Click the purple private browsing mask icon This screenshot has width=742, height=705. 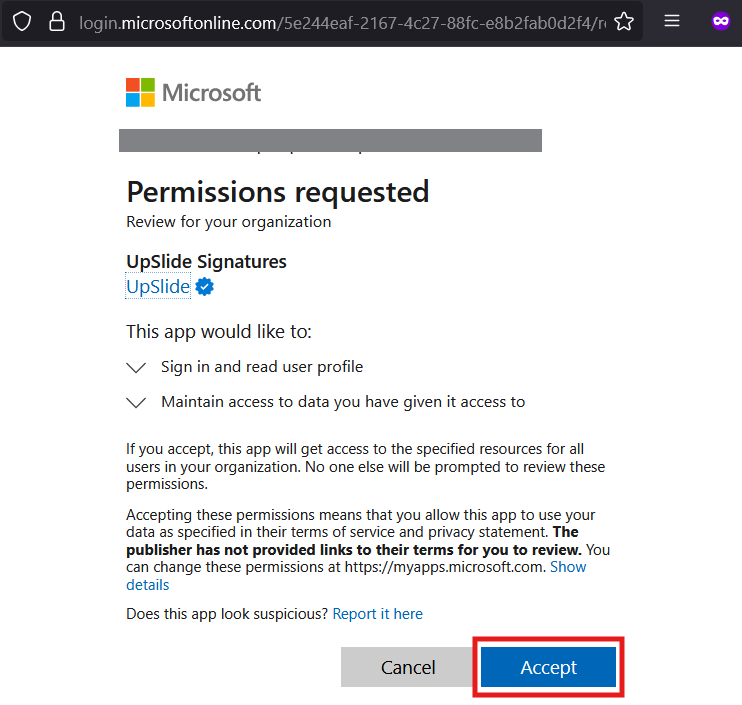point(721,21)
